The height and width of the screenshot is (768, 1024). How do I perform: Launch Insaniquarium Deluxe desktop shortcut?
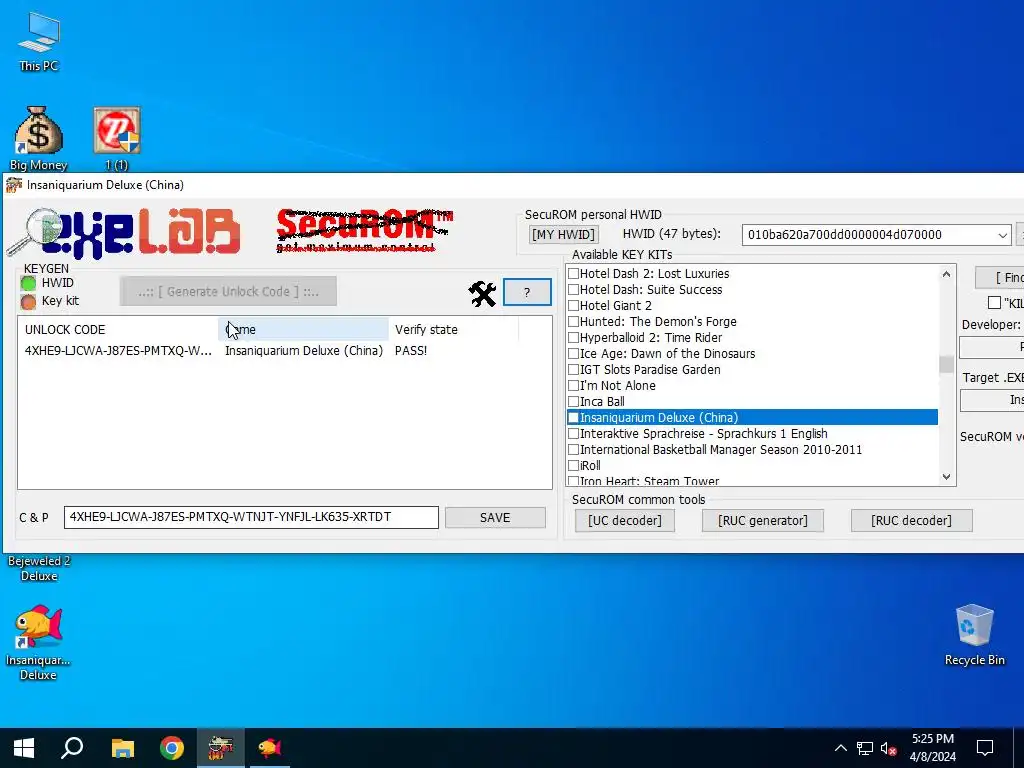(x=39, y=643)
